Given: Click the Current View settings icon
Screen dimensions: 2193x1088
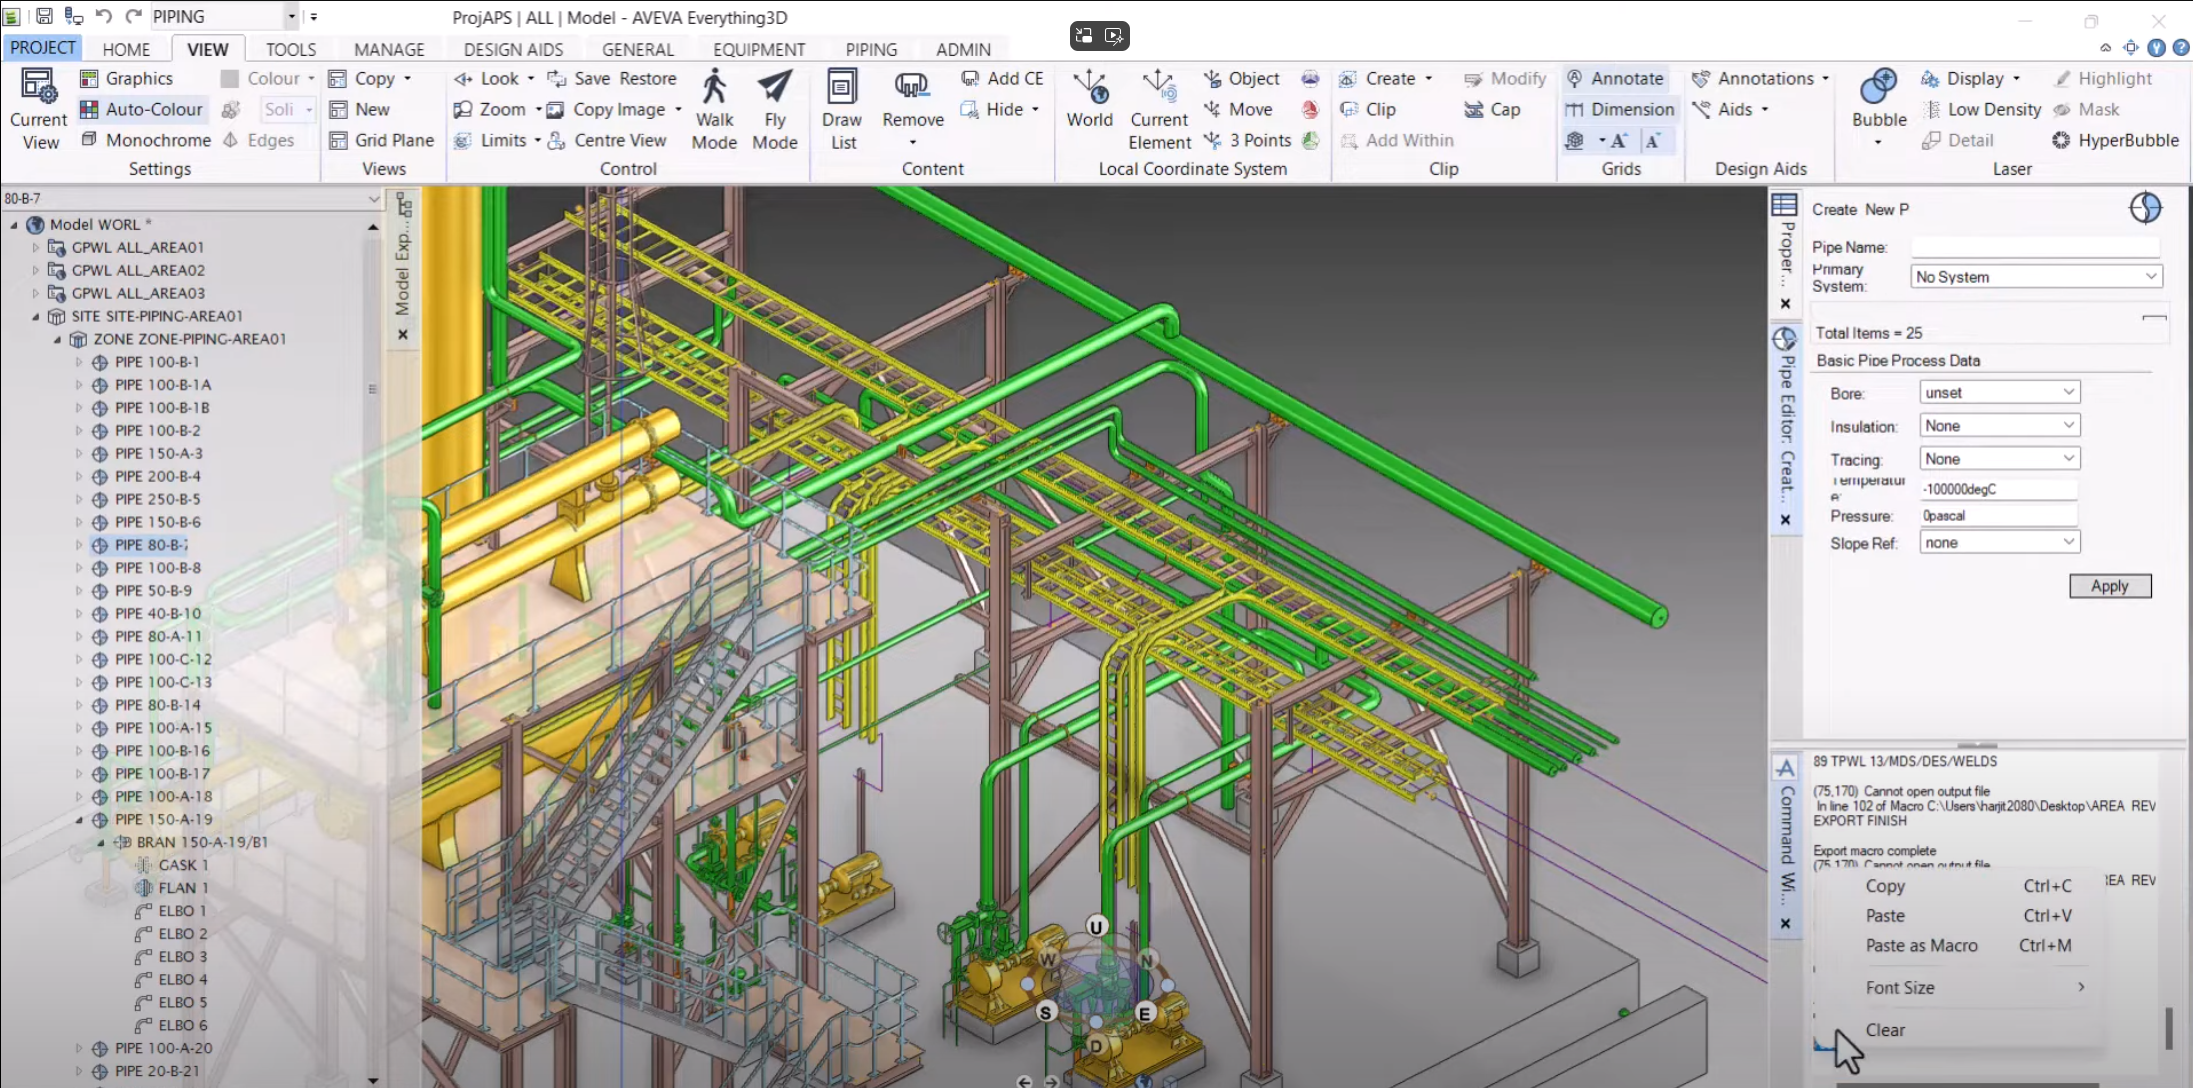Looking at the screenshot, I should point(39,110).
